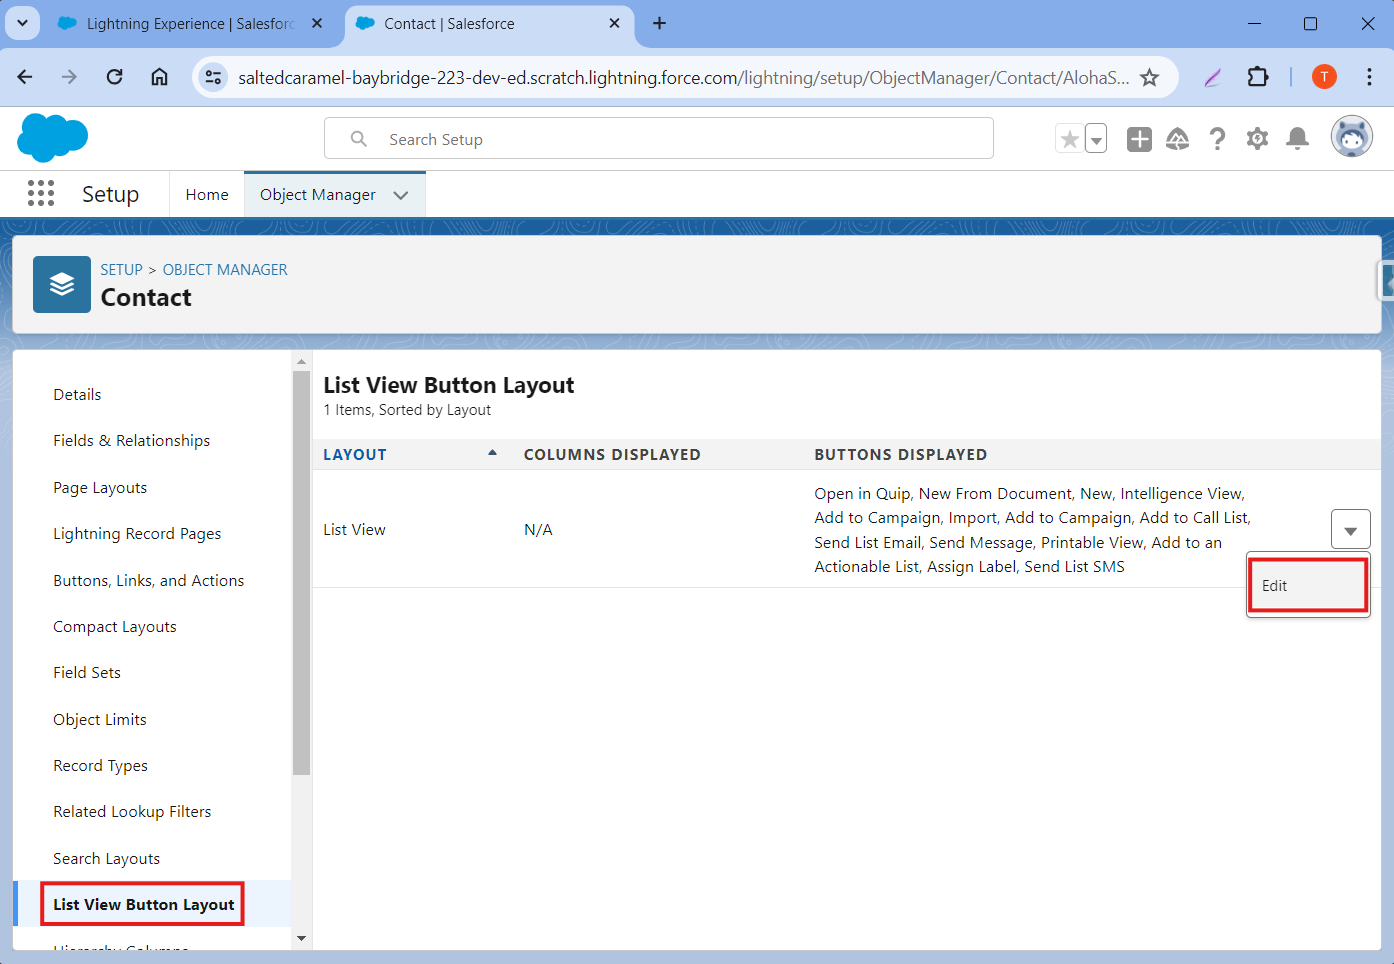The image size is (1394, 964).
Task: Open Compact Layouts in the sidebar
Action: [114, 626]
